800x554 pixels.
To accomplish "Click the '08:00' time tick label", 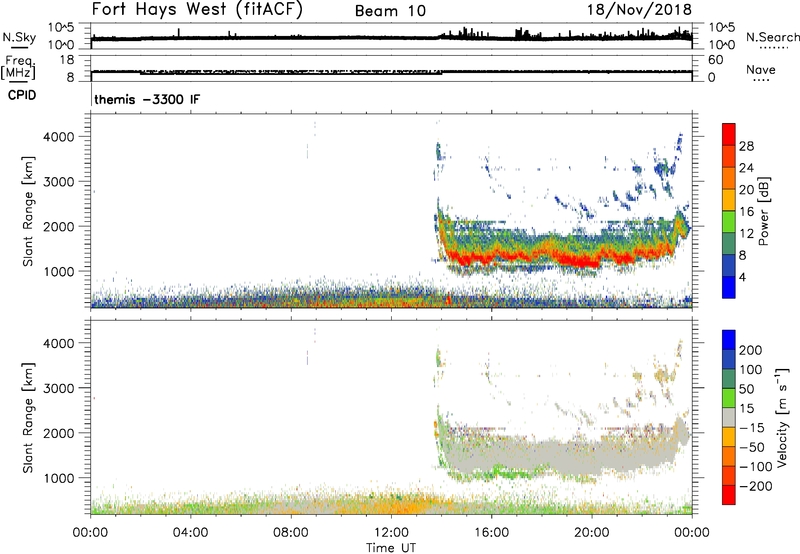I will point(290,533).
